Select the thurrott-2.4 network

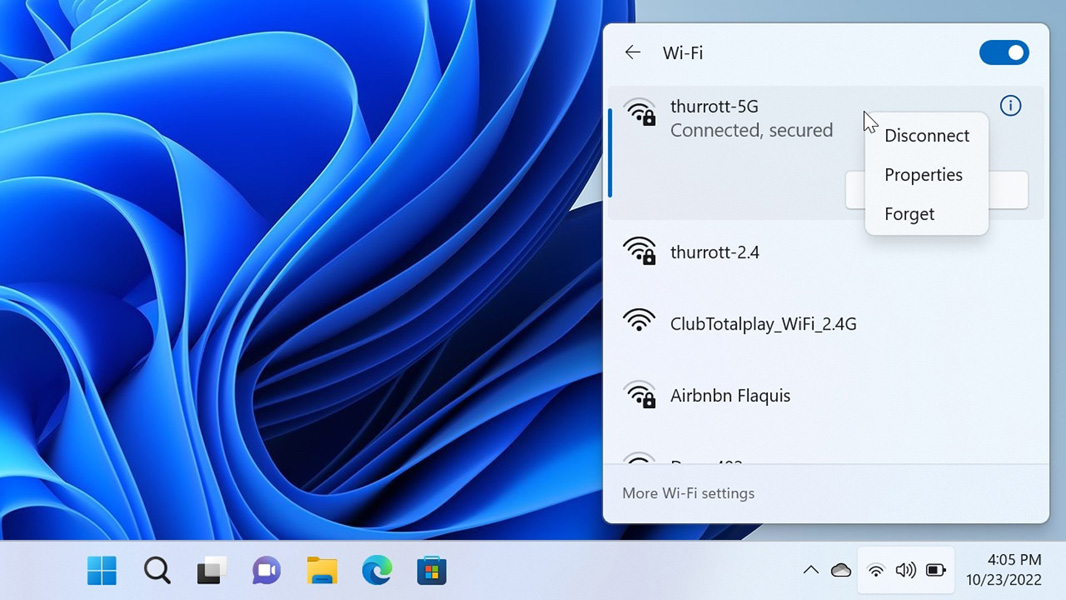714,252
